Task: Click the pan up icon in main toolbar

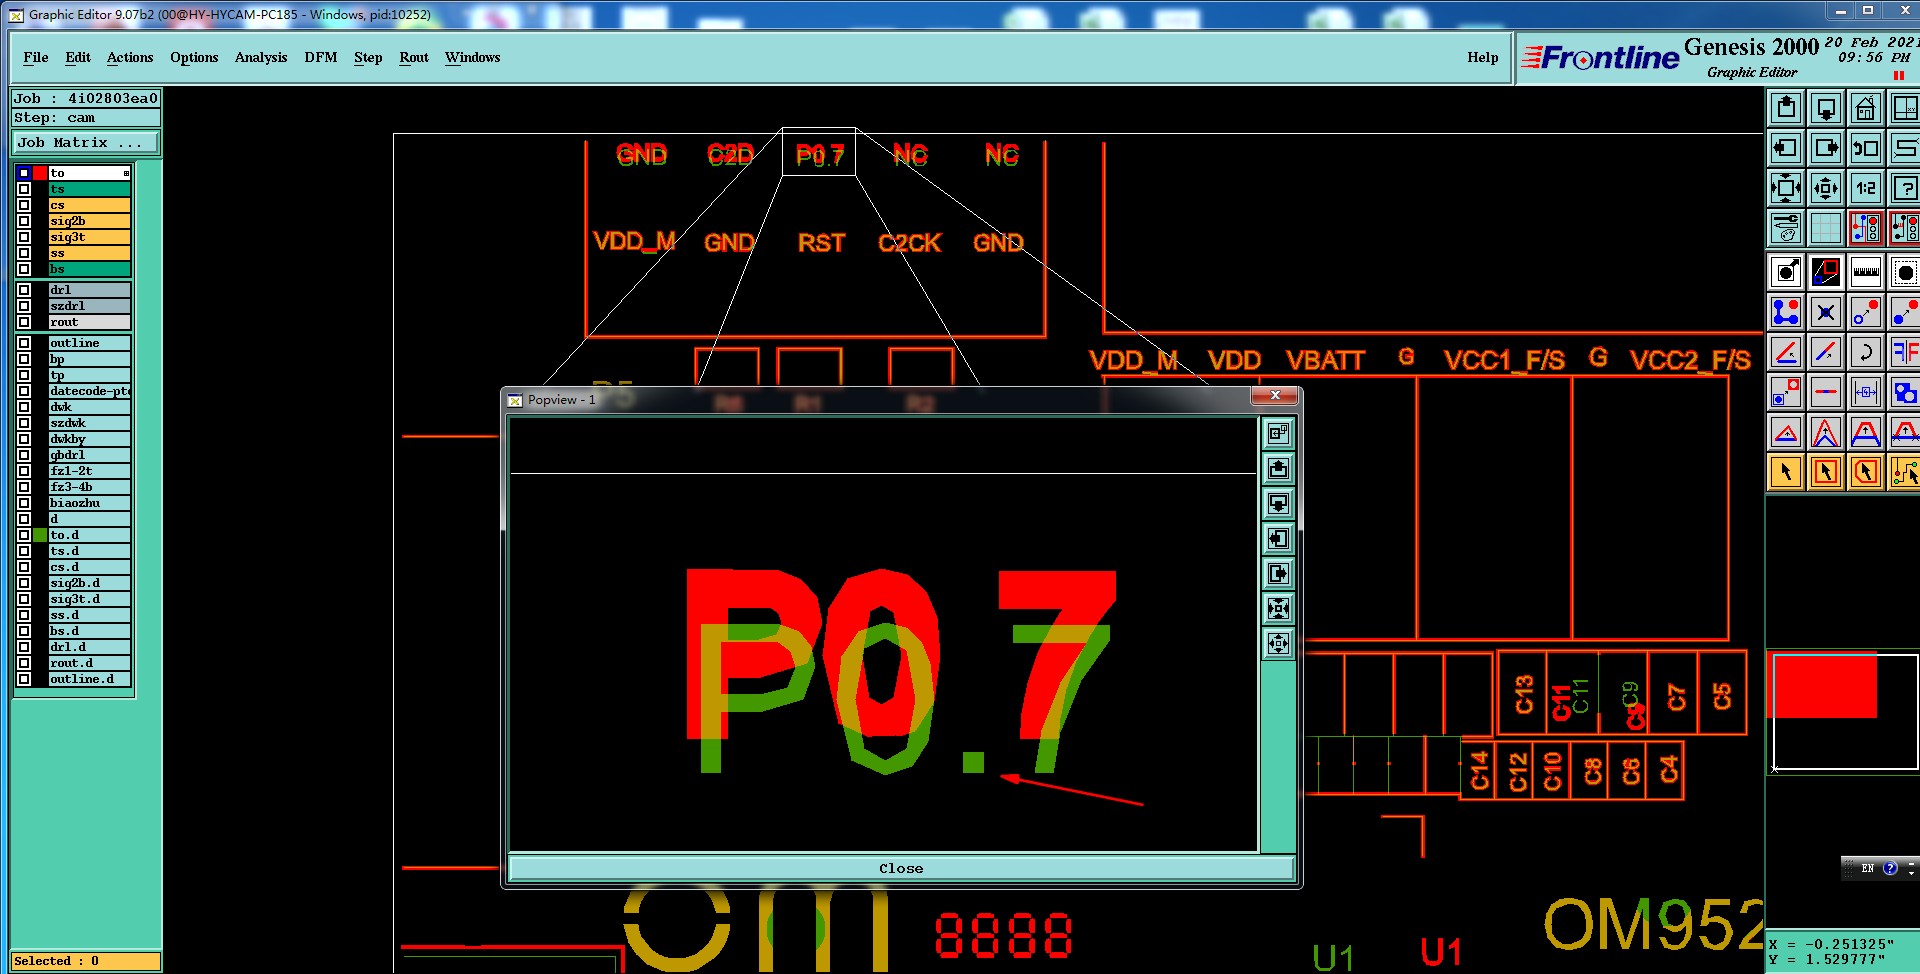Action: pos(1786,108)
